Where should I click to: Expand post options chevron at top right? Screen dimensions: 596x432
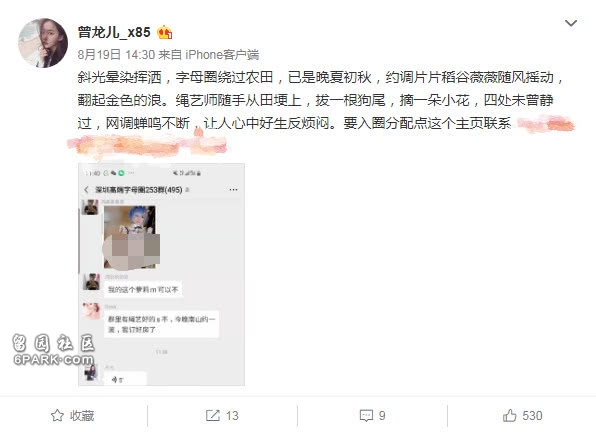click(x=571, y=23)
